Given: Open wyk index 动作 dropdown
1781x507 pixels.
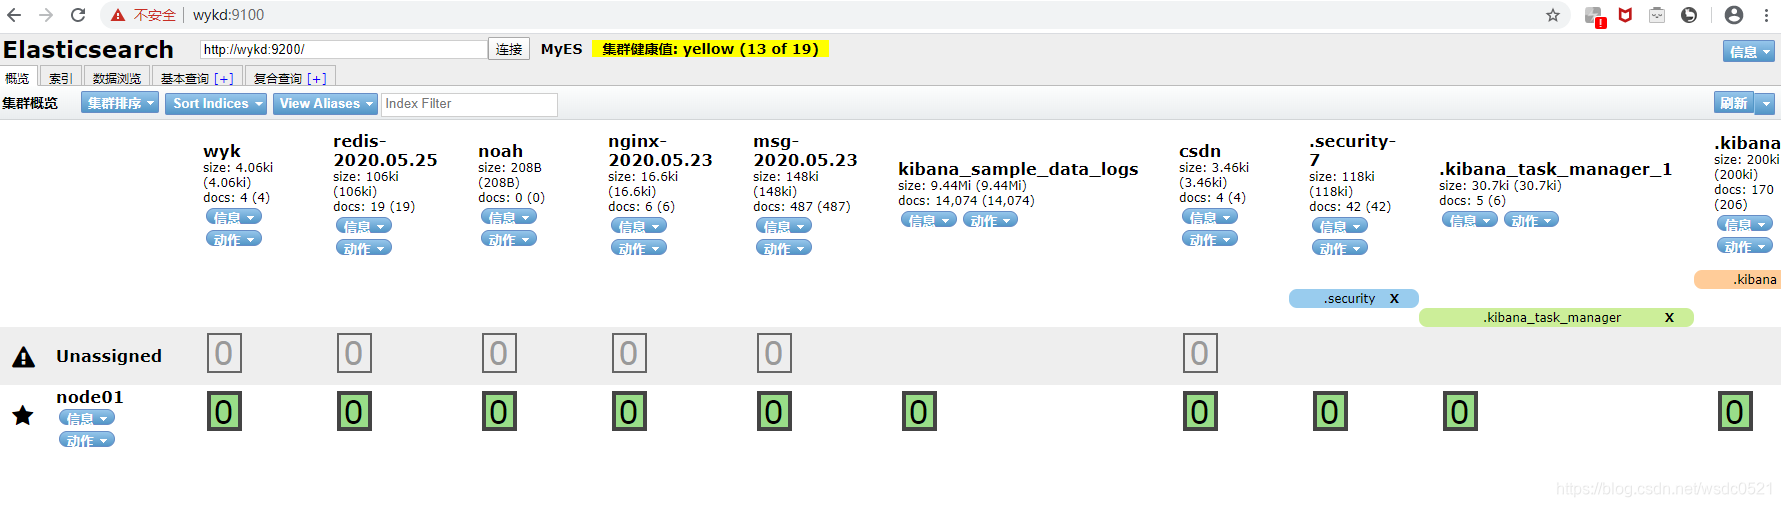Looking at the screenshot, I should (234, 239).
